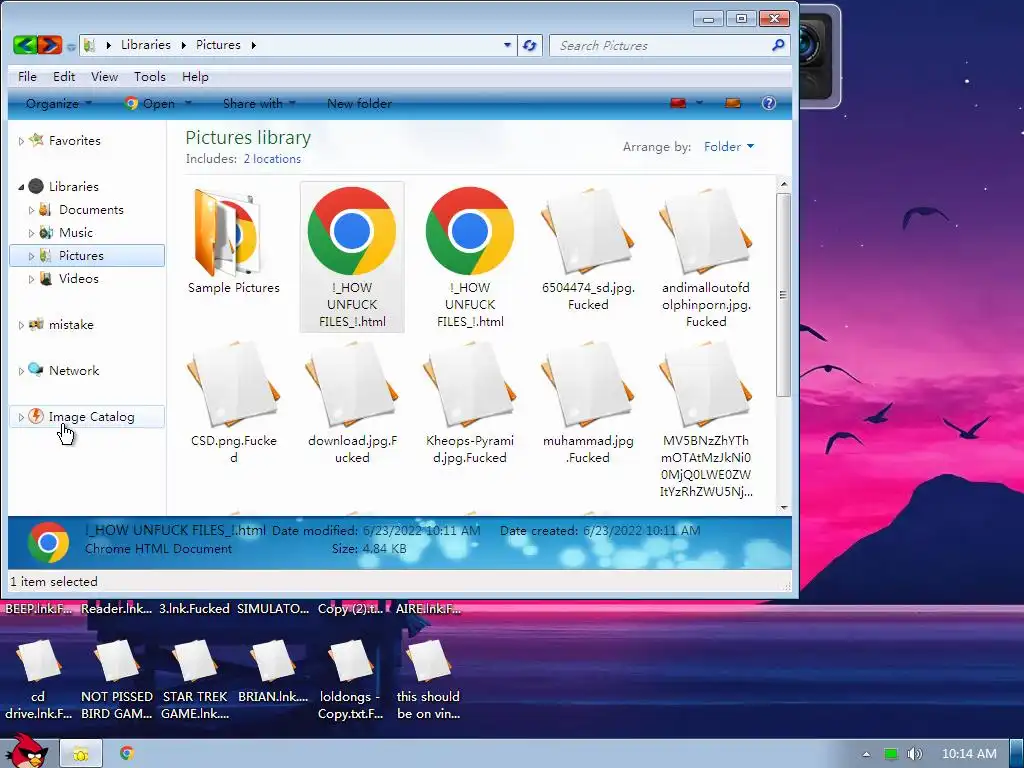Toggle the orange preview pane icon
The image size is (1024, 768).
click(x=733, y=103)
